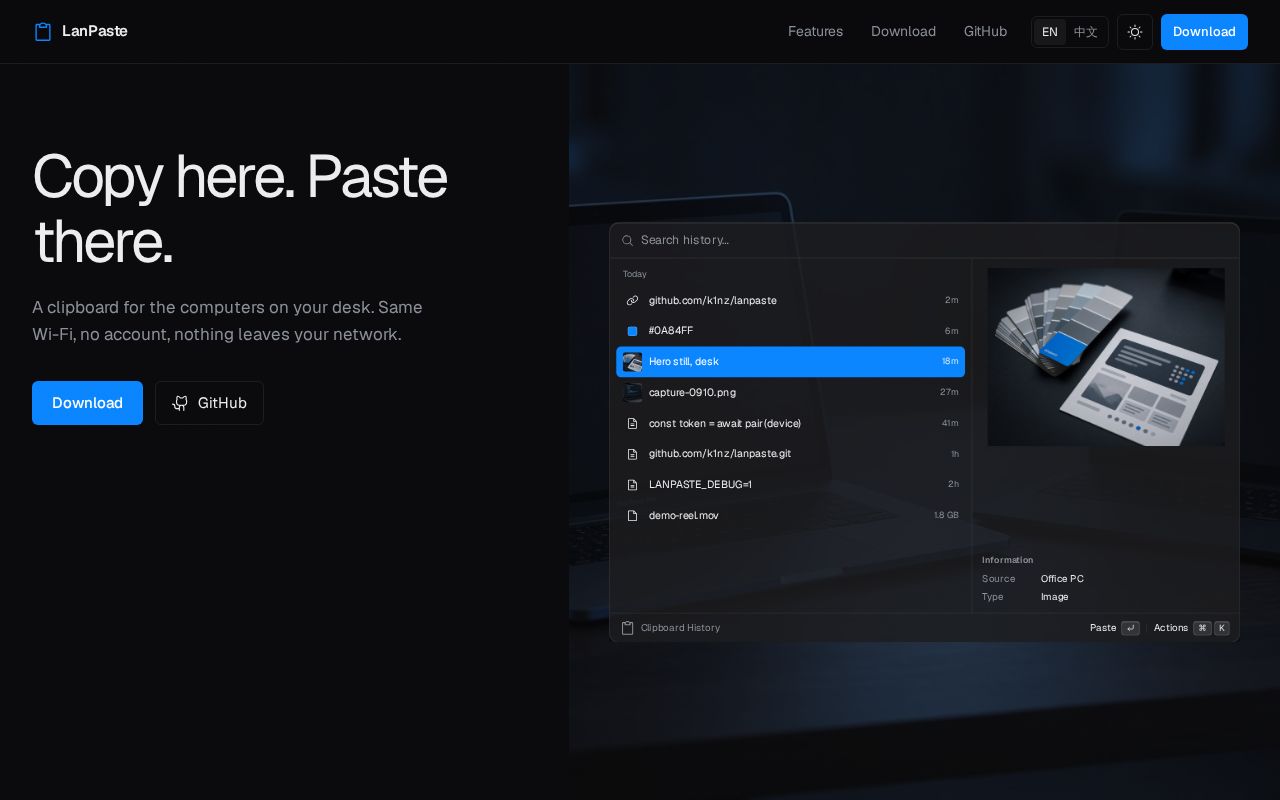Select the const token = await pair(device) entry
The image size is (1280, 800).
click(x=790, y=423)
